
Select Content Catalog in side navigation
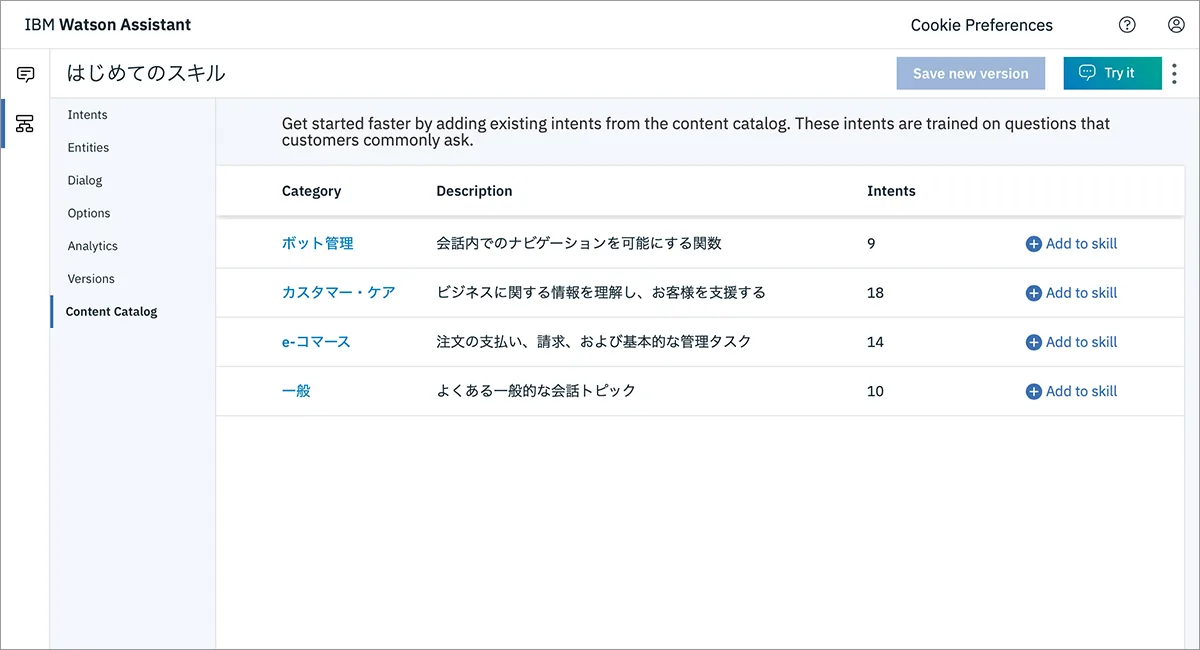(x=112, y=312)
